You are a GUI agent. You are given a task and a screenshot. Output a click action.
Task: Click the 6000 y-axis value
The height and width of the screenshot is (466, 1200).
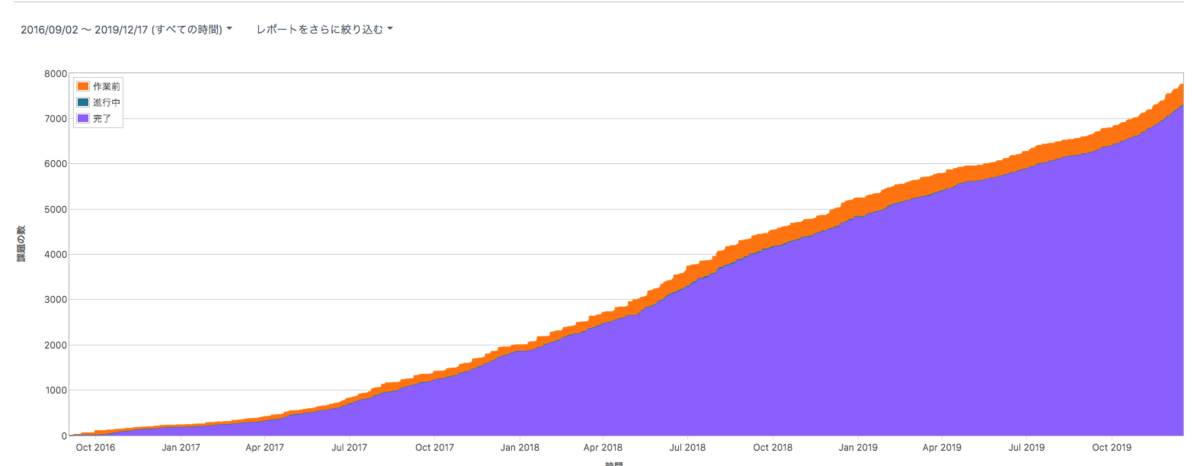tap(55, 164)
